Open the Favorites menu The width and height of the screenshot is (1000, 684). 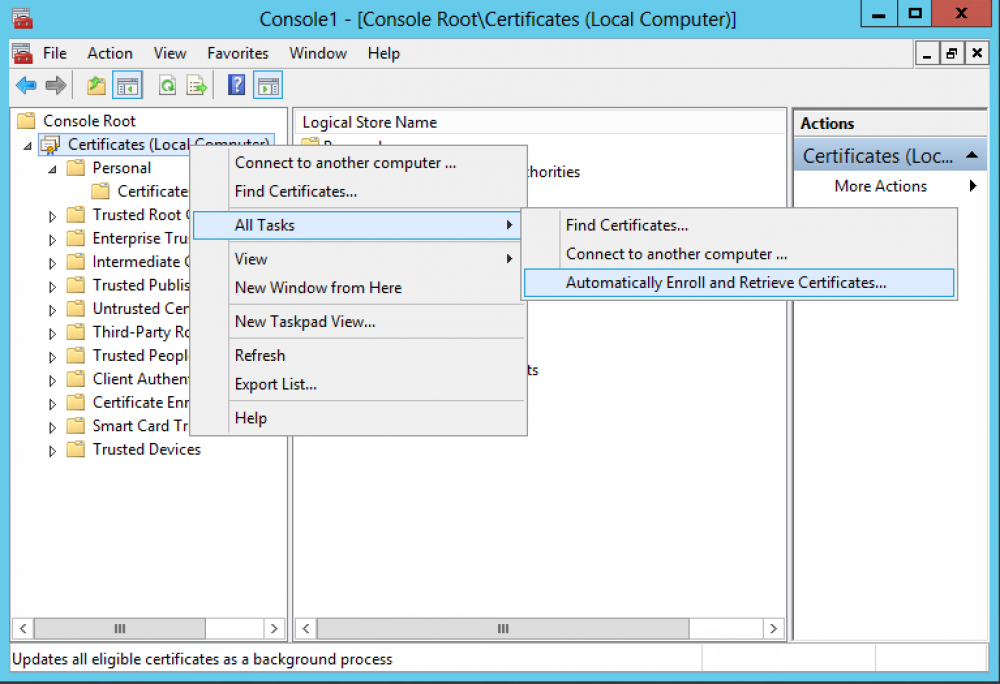pos(237,53)
